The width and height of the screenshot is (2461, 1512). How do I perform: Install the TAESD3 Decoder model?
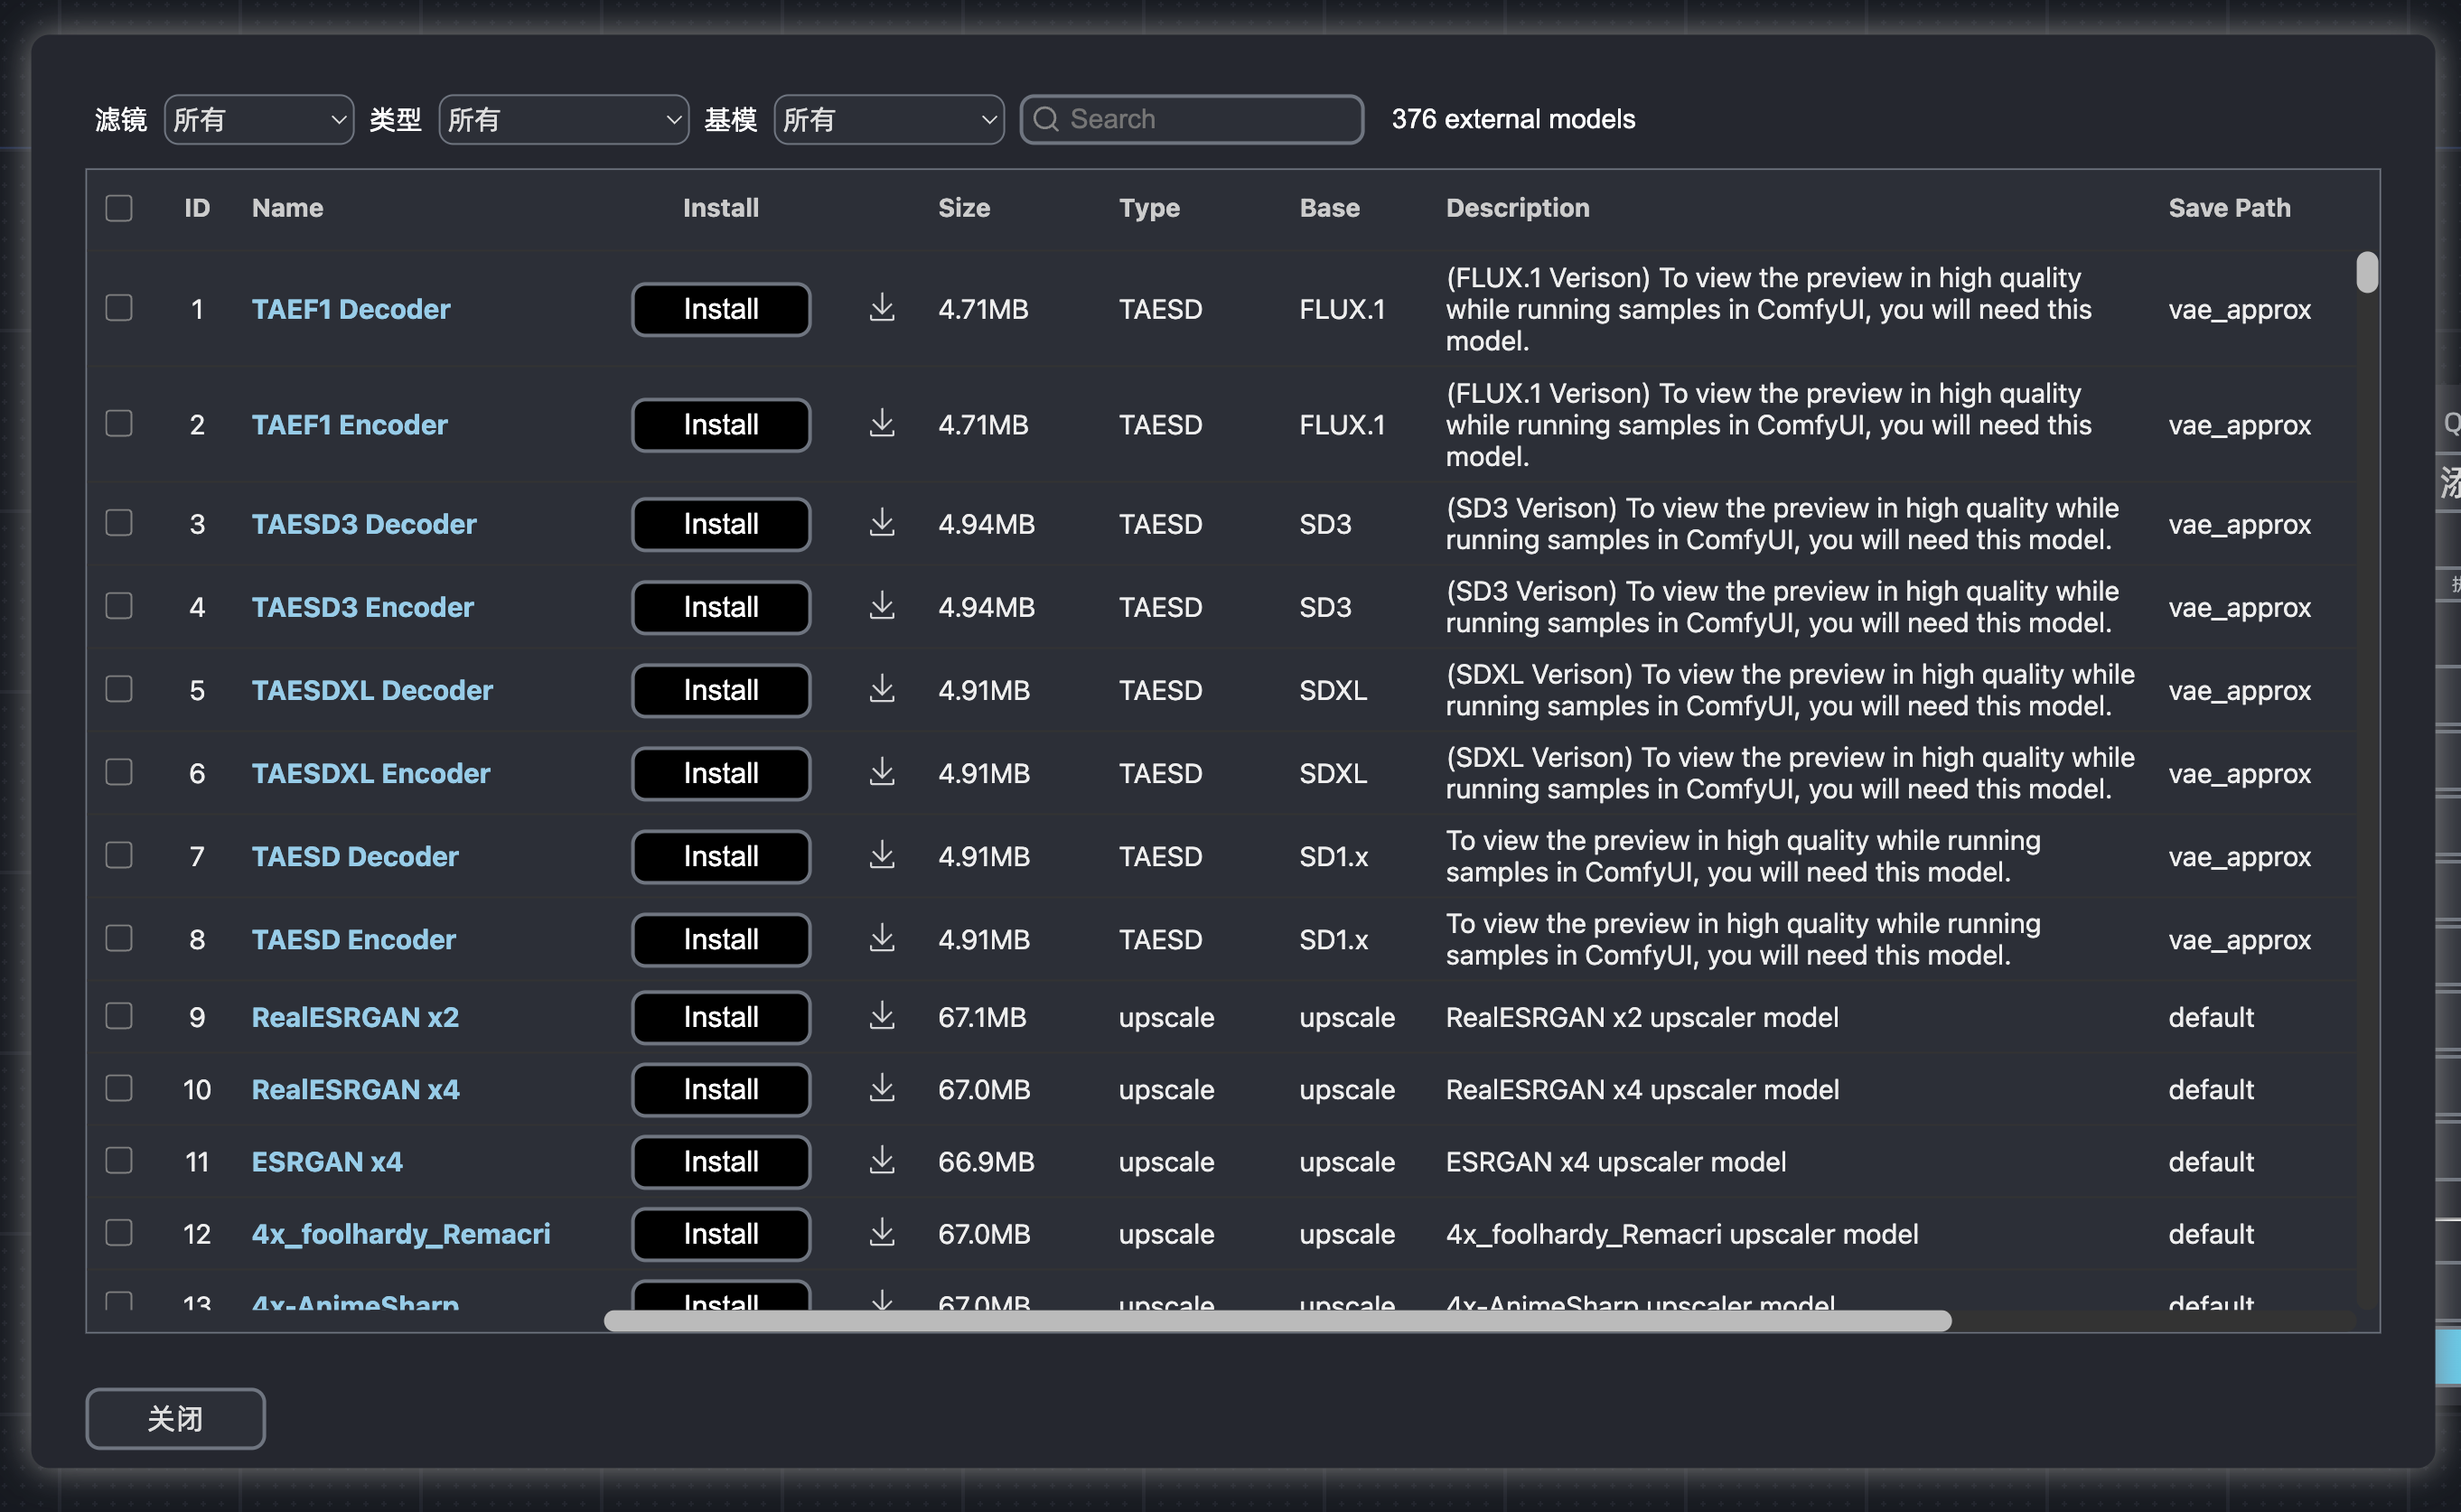point(720,524)
